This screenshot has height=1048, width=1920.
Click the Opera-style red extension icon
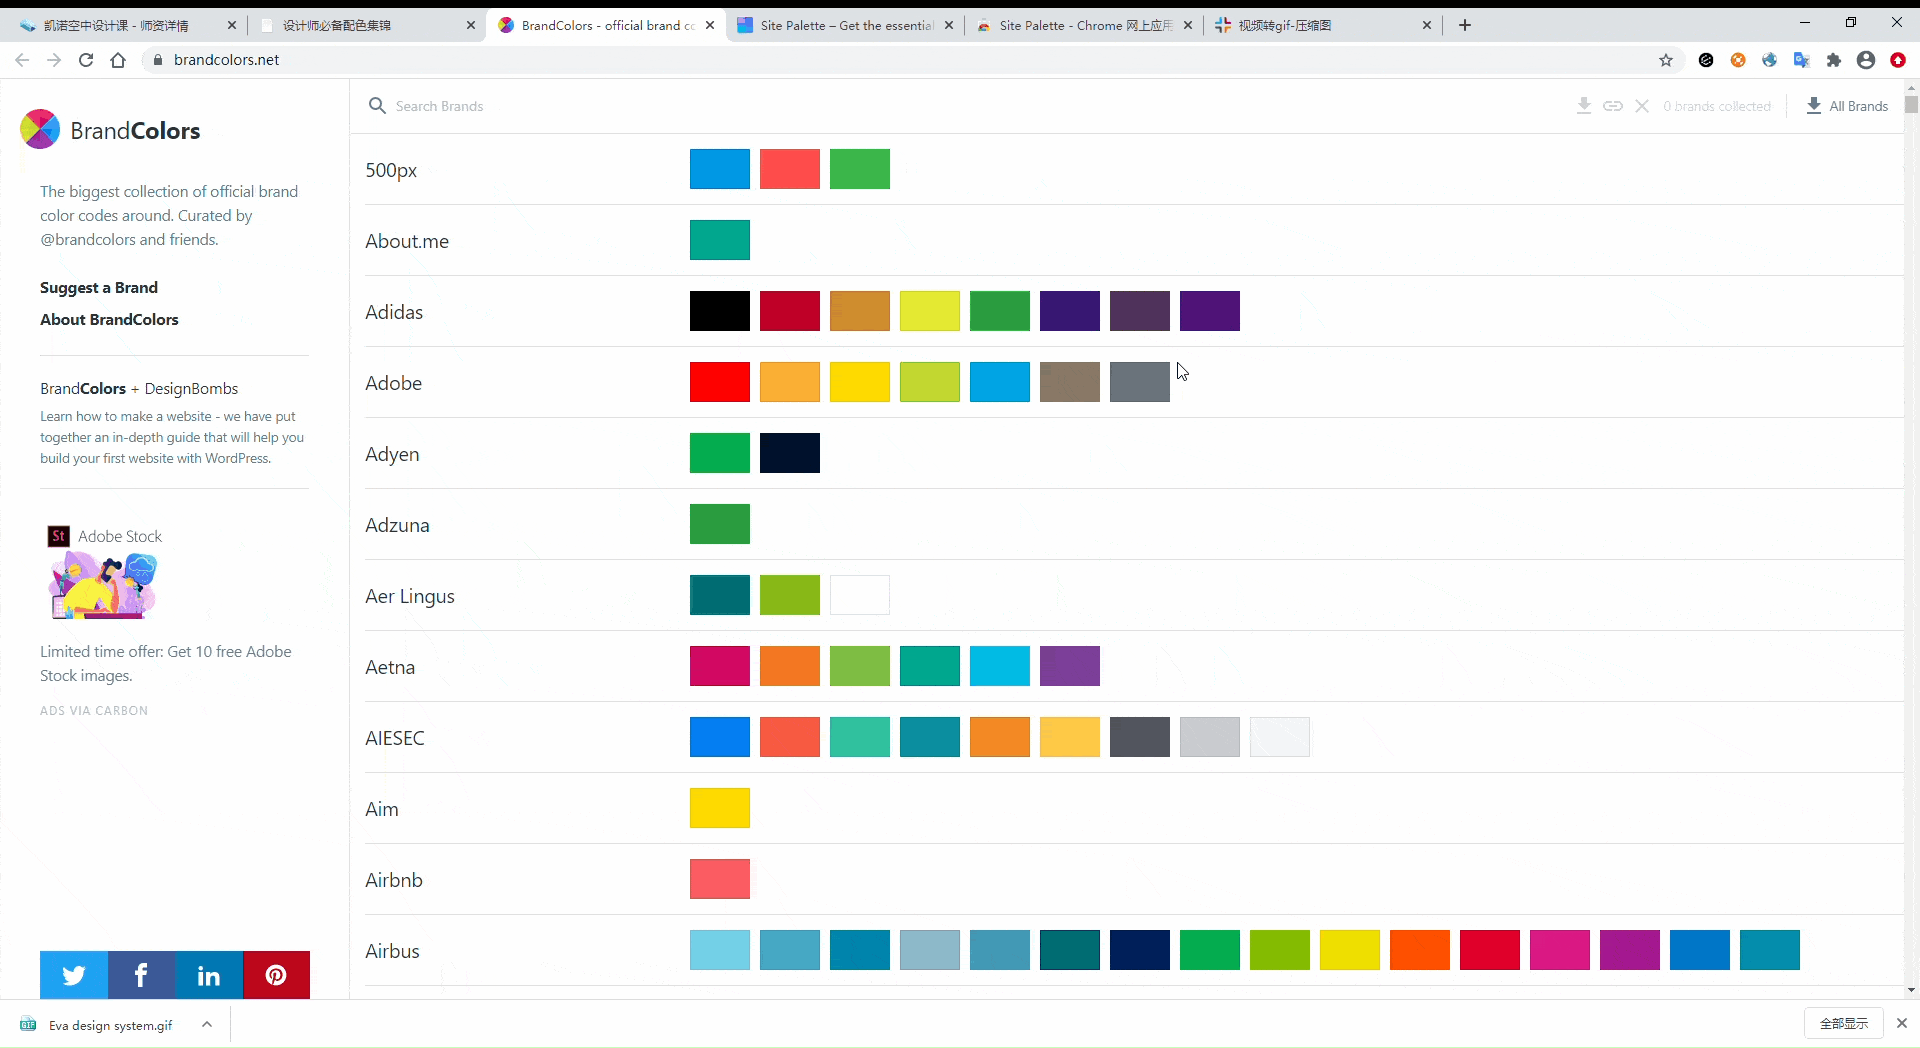click(1898, 60)
